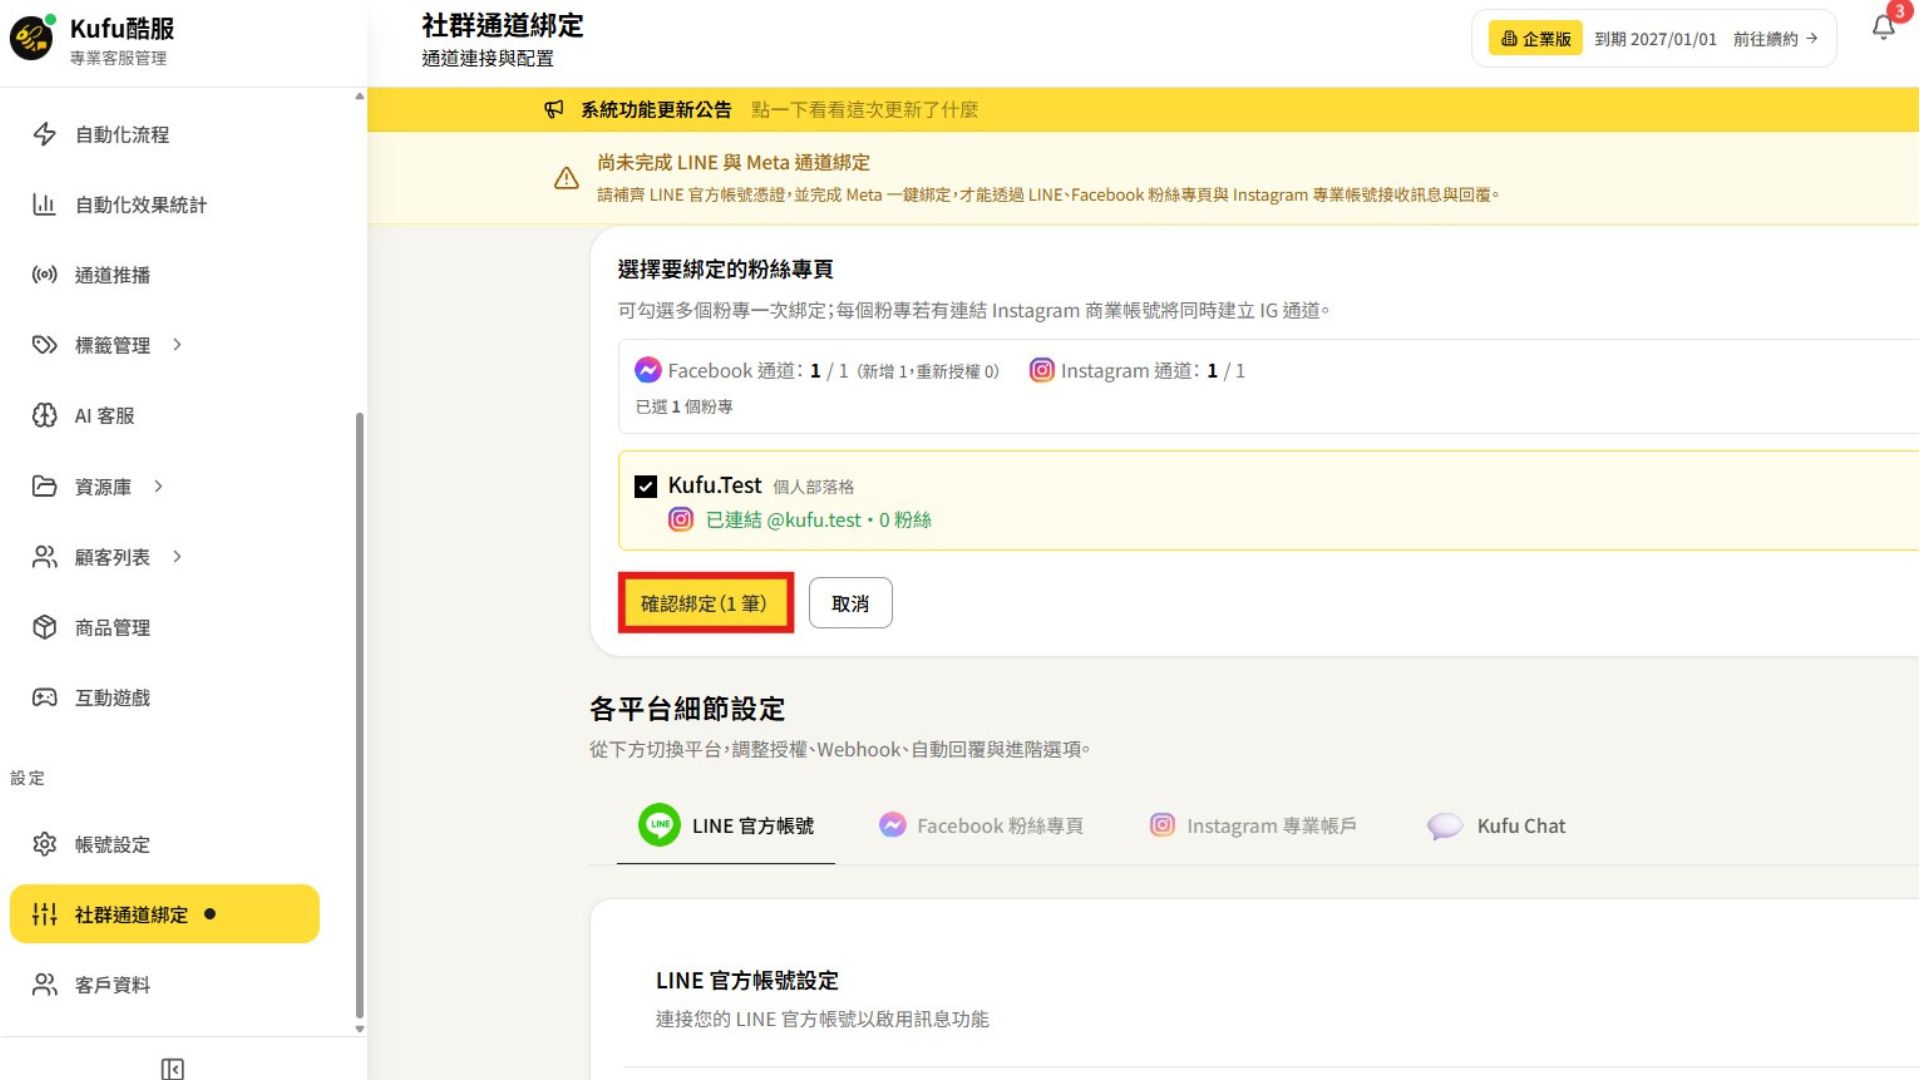Viewport: 1920px width, 1080px height.
Task: Click the announcement megaphone icon
Action: [554, 109]
